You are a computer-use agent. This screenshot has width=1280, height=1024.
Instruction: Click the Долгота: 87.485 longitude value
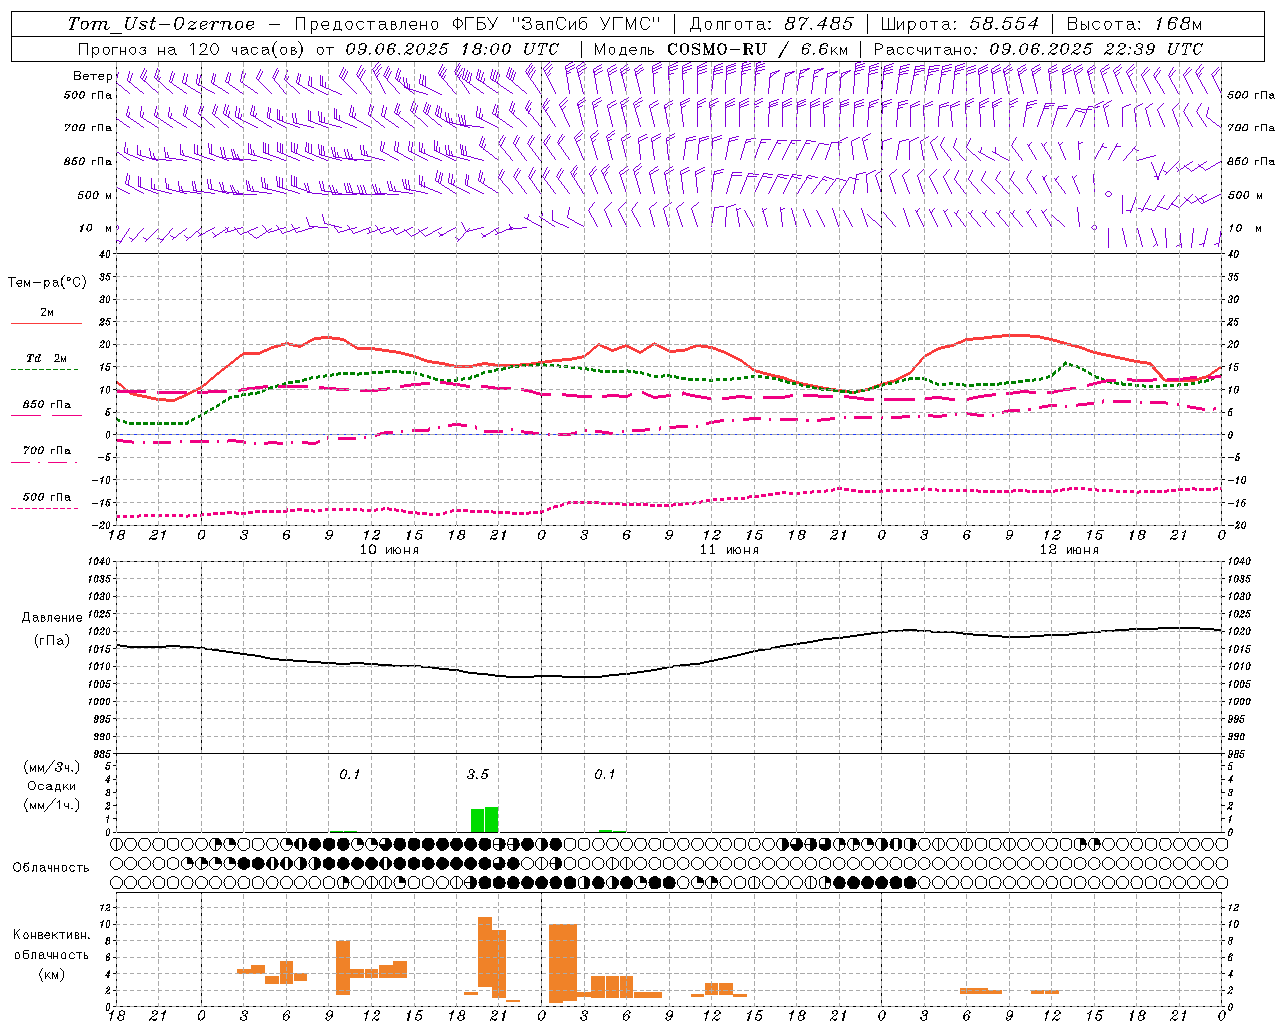[x=771, y=24]
